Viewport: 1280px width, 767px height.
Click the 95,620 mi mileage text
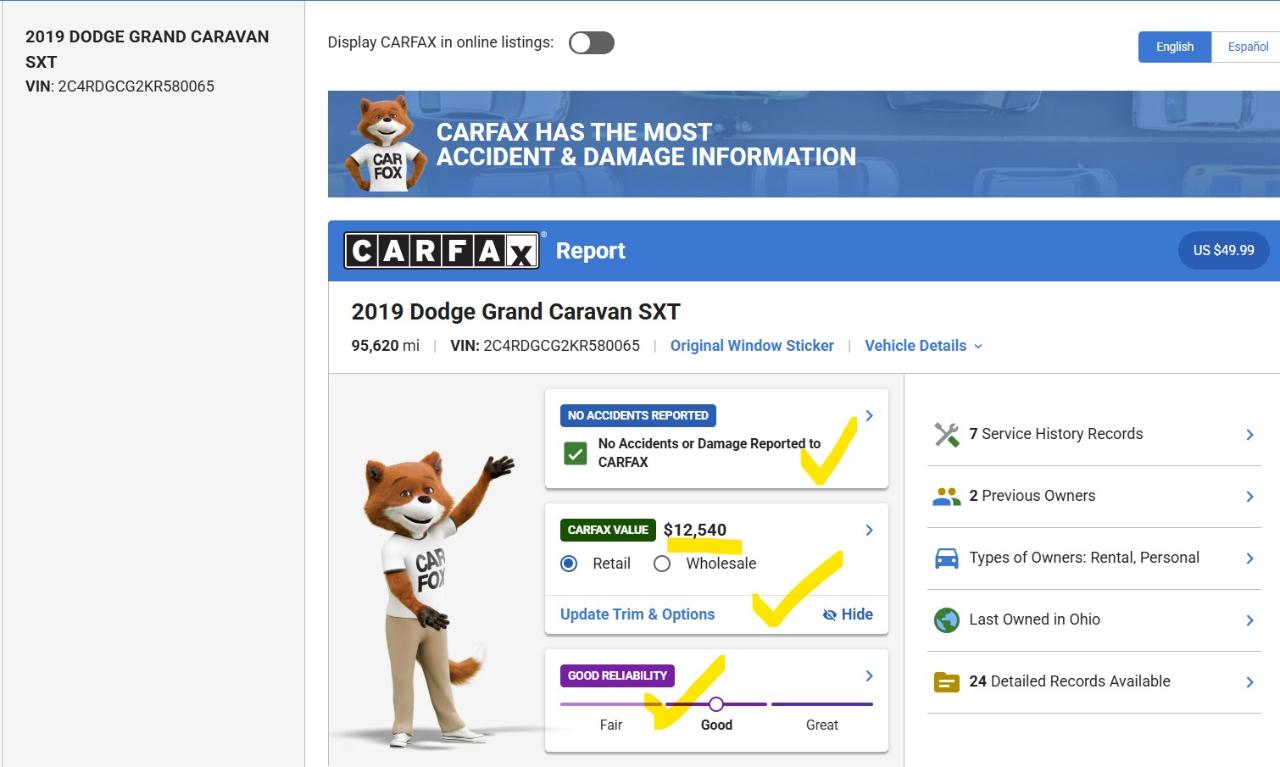[x=385, y=345]
